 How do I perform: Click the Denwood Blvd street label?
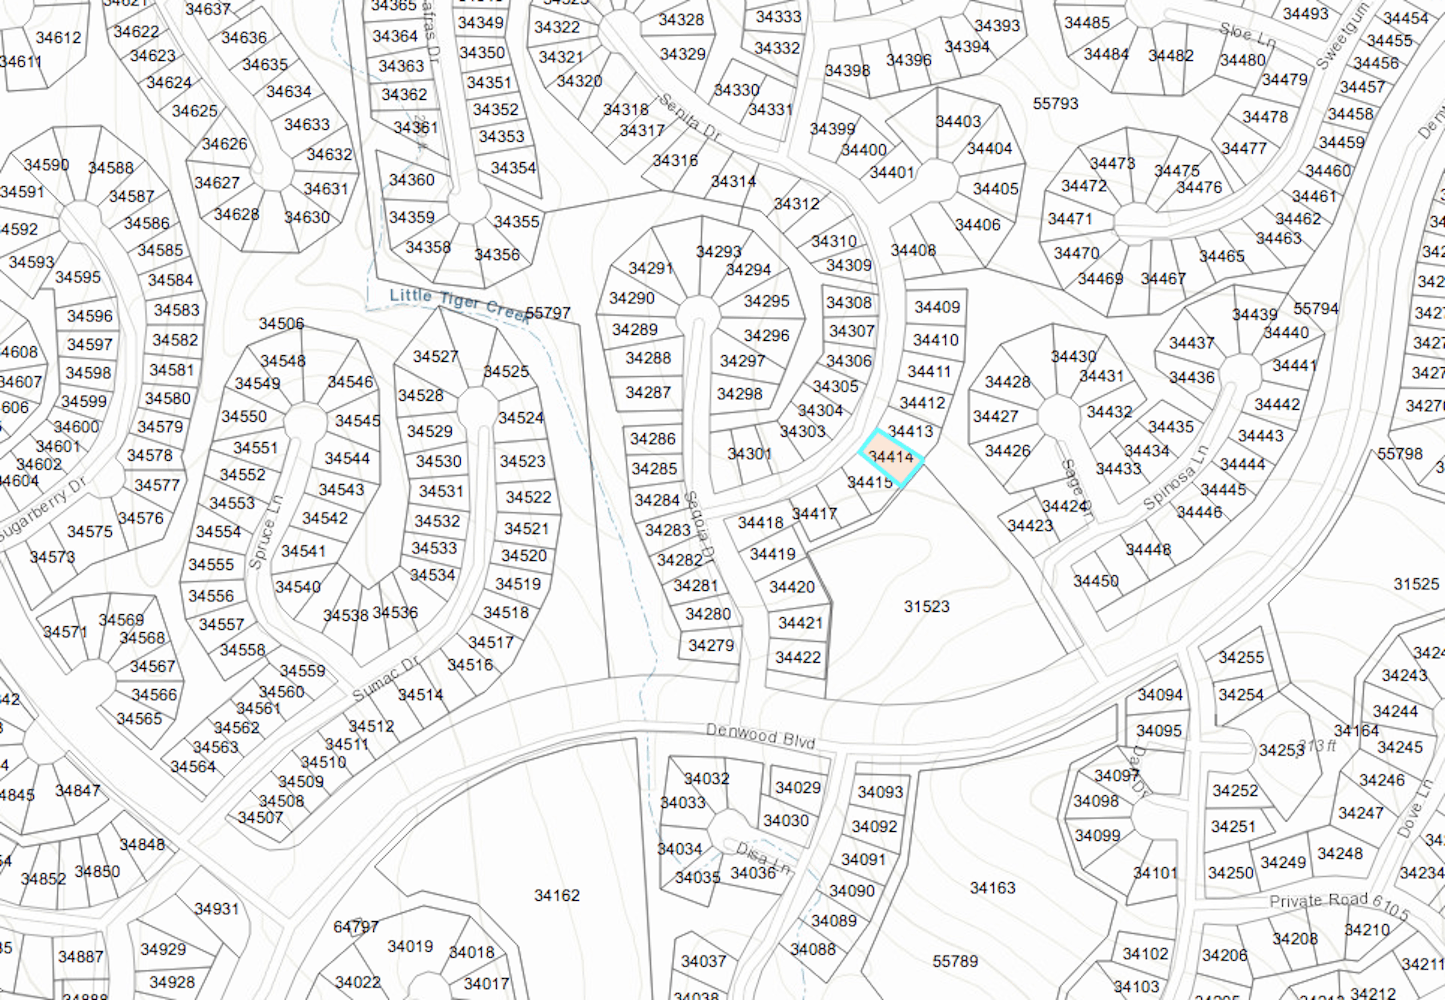tap(761, 736)
